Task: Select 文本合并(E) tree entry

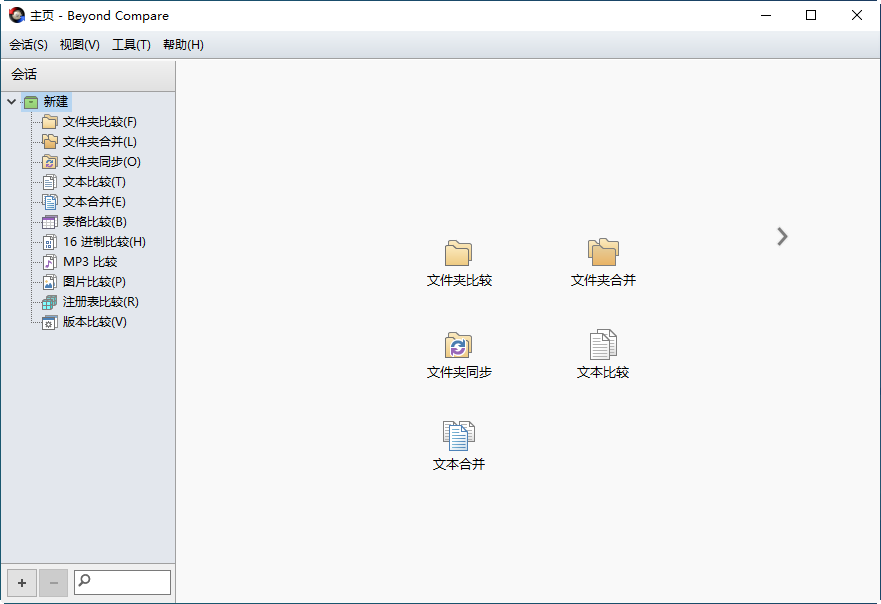Action: [94, 202]
